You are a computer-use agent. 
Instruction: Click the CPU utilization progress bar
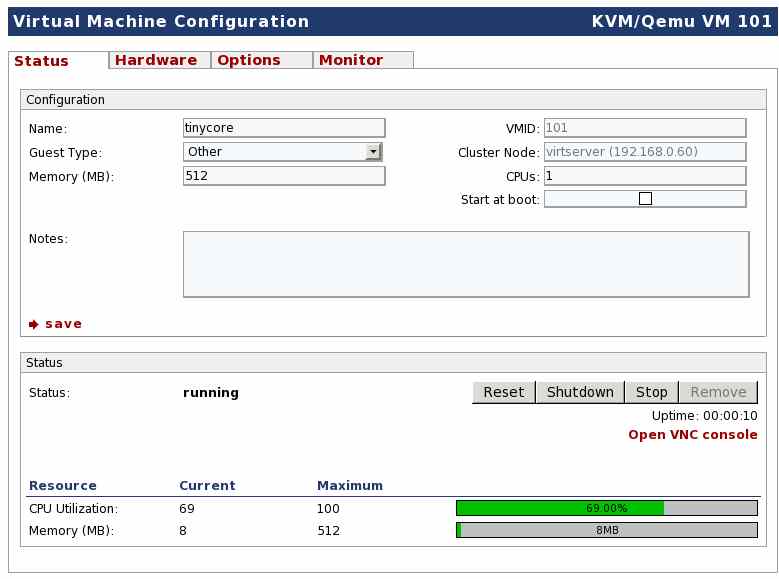tap(607, 508)
